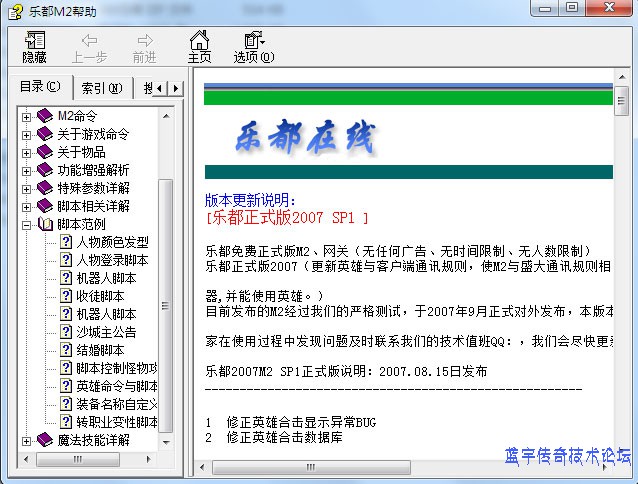638x484 pixels.
Task: Switch to the 索引 (Index) tab
Action: point(102,87)
